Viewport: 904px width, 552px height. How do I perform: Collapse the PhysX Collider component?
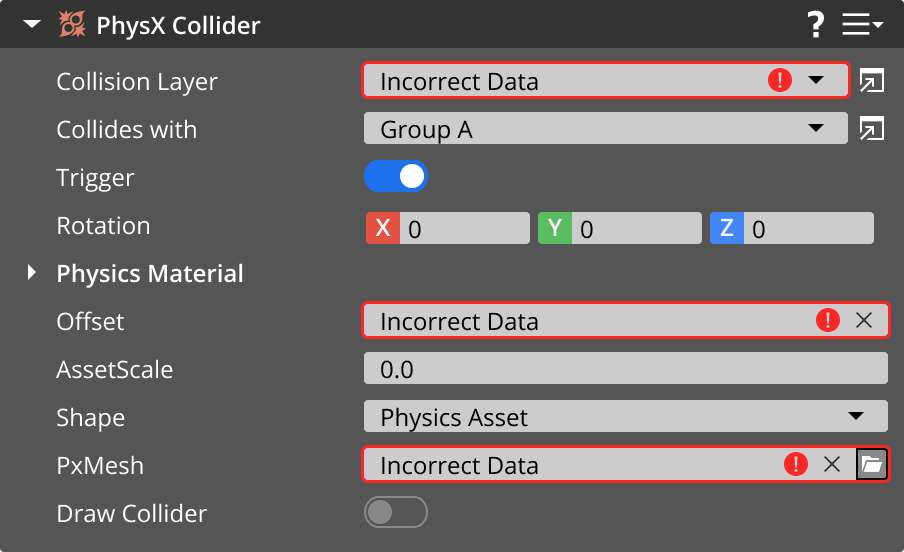[x=32, y=24]
